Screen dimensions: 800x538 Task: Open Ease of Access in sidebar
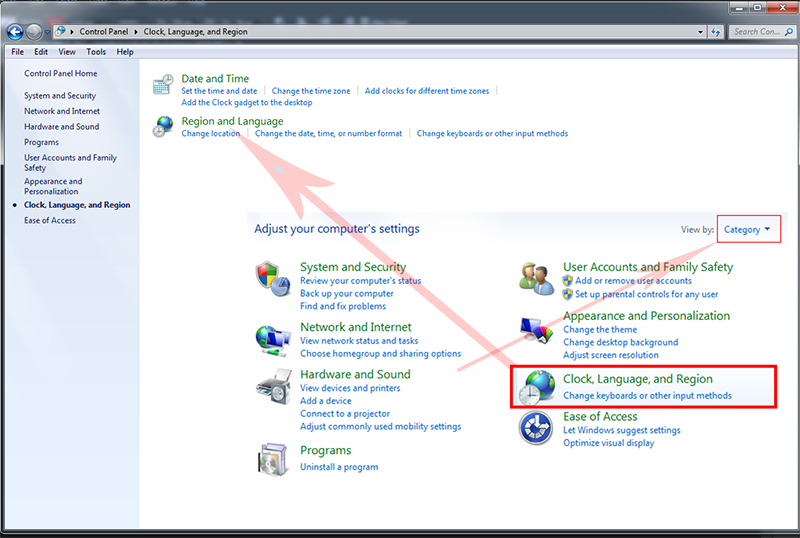click(49, 221)
